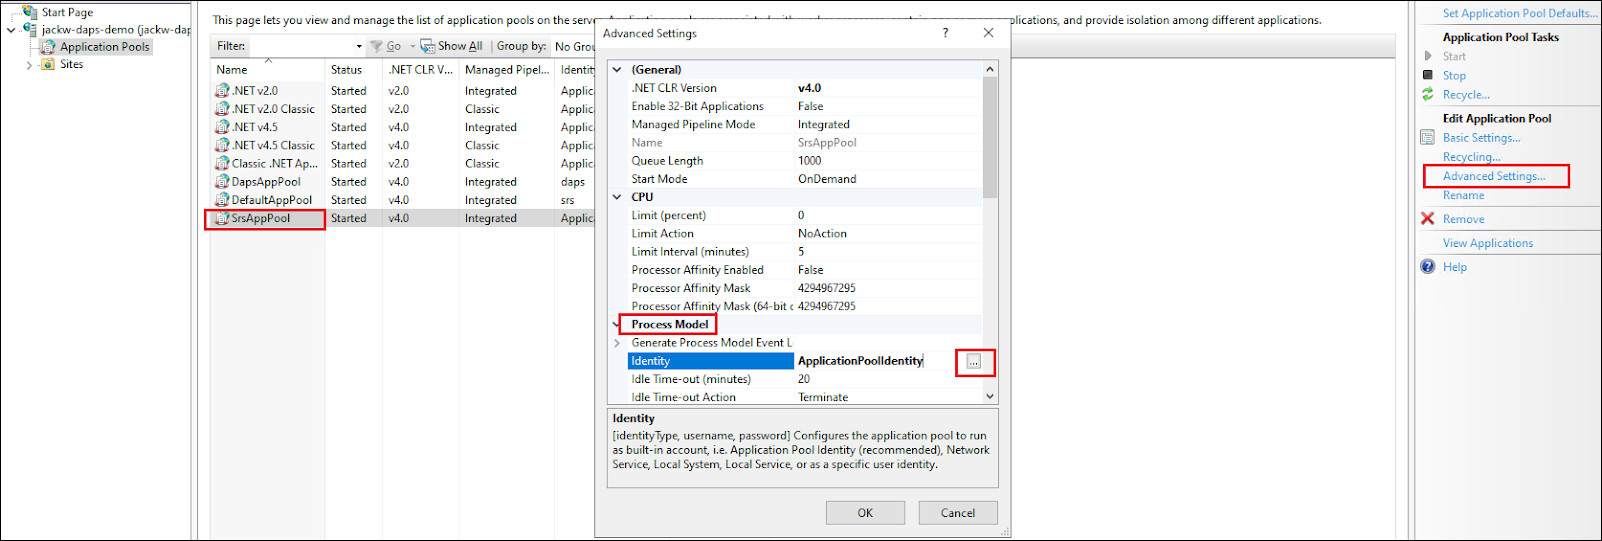The image size is (1602, 541).
Task: Open the Filter dropdown arrow
Action: 359,46
